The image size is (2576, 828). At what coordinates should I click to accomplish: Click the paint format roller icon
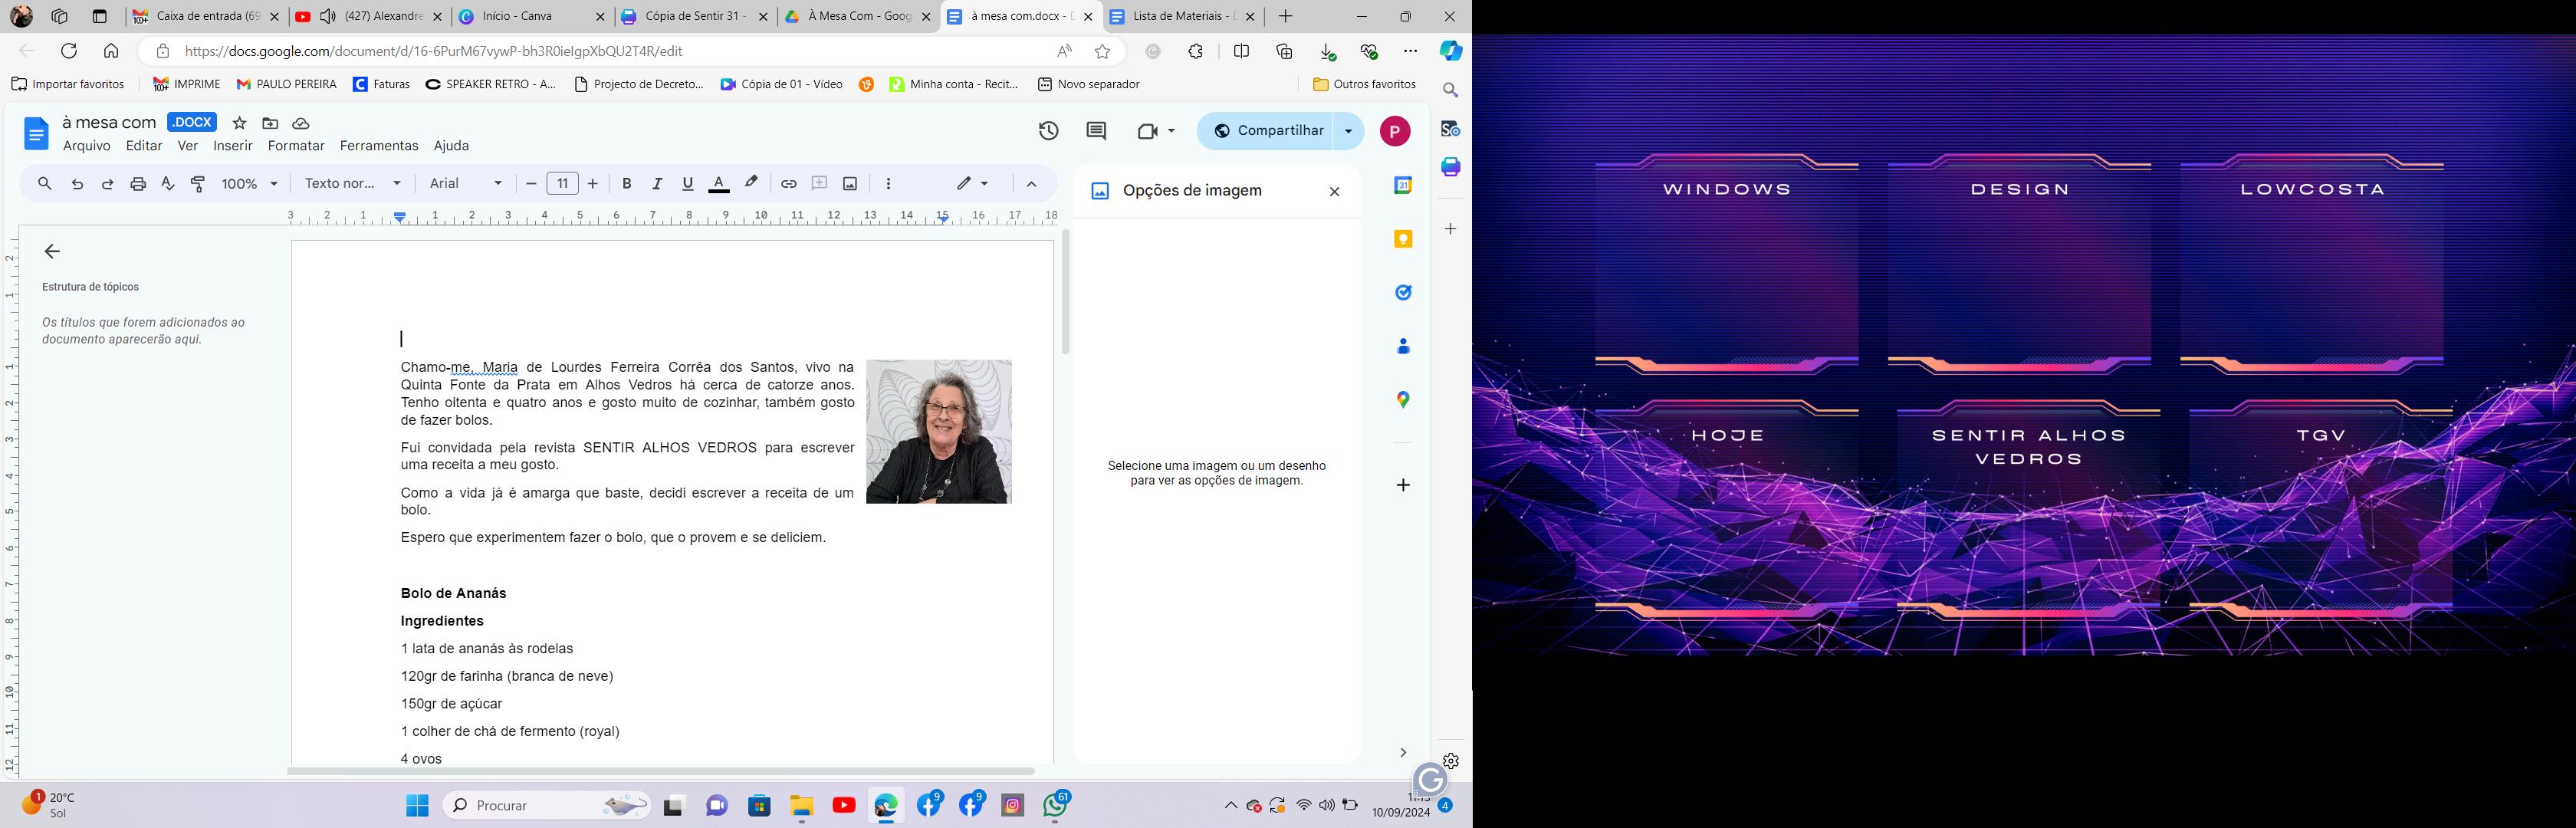(198, 184)
